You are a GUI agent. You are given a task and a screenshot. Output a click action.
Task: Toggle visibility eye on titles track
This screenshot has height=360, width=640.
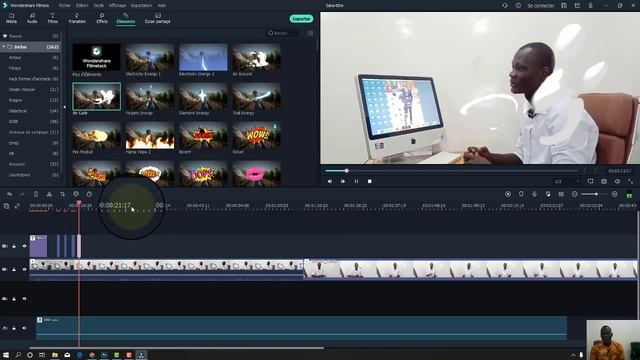coord(24,246)
